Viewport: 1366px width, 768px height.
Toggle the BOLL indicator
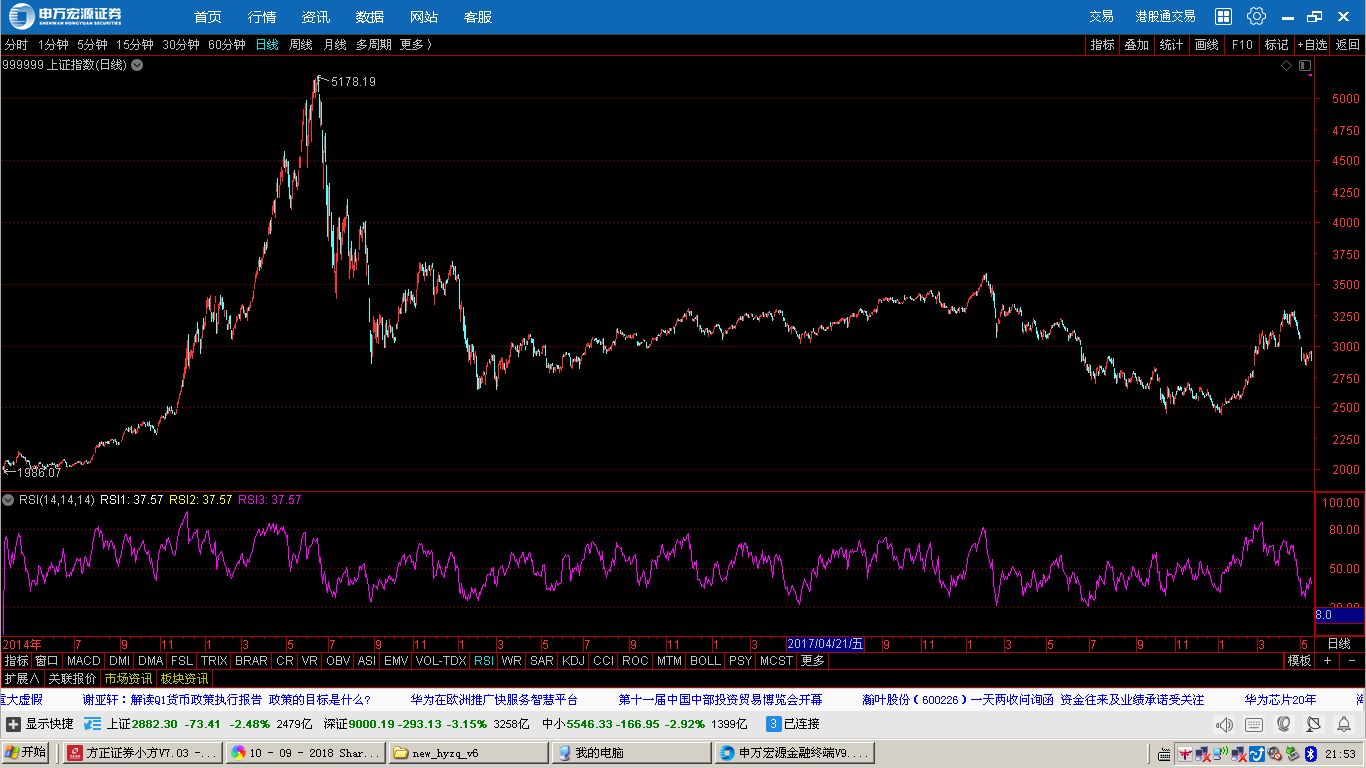pos(705,661)
